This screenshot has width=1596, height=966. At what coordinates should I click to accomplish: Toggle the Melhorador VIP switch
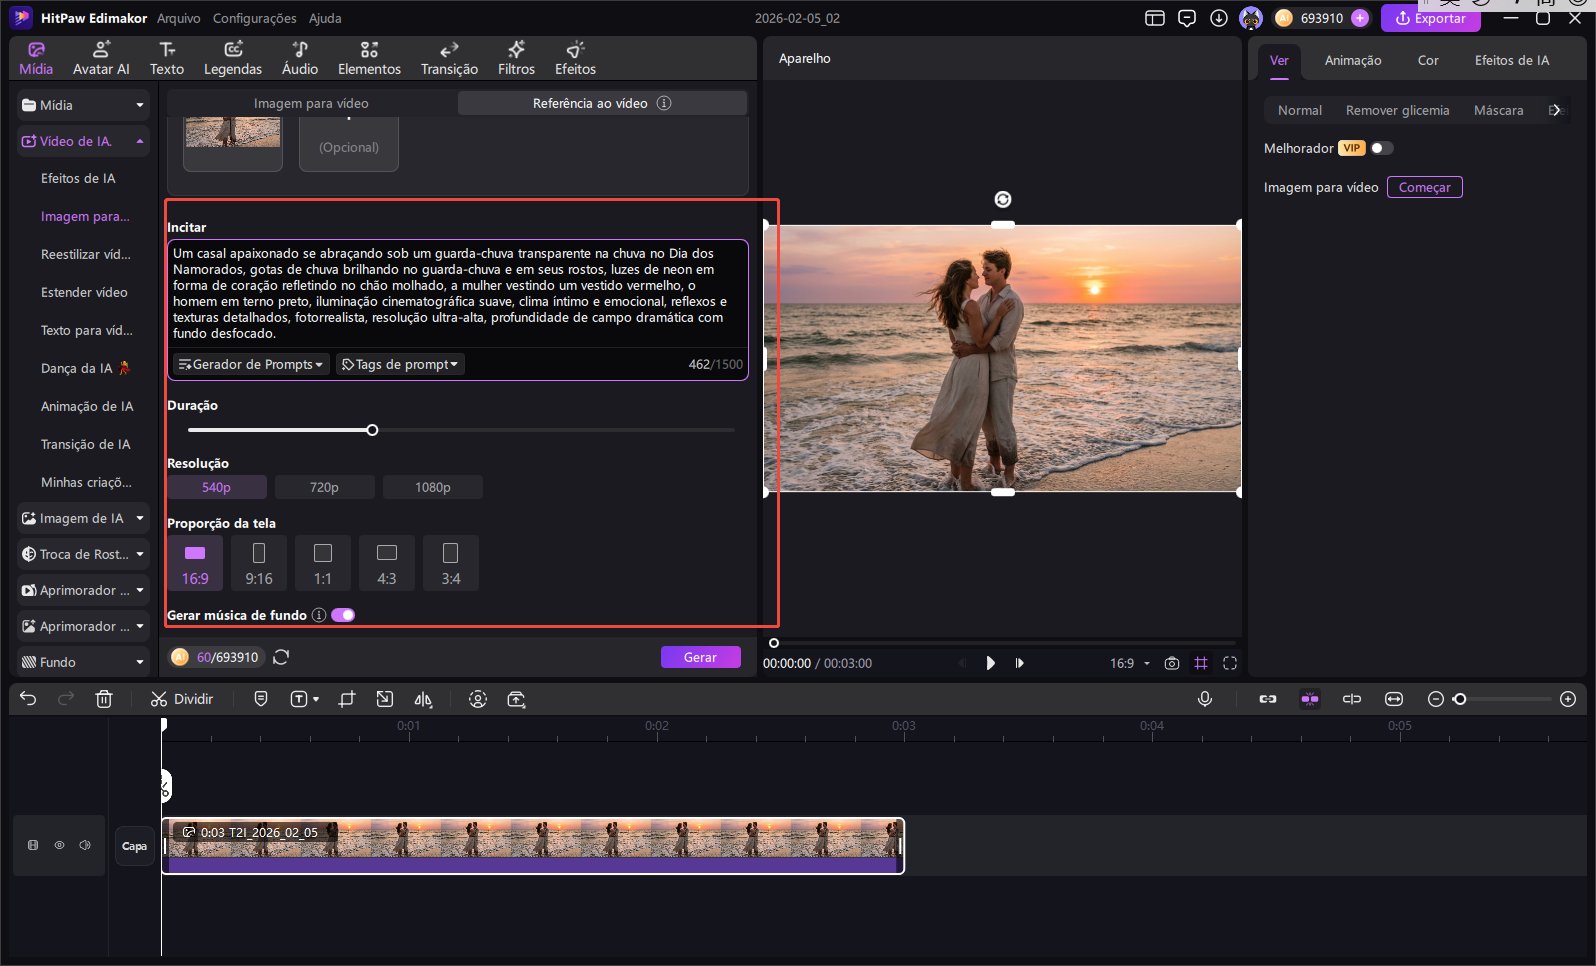[1381, 148]
